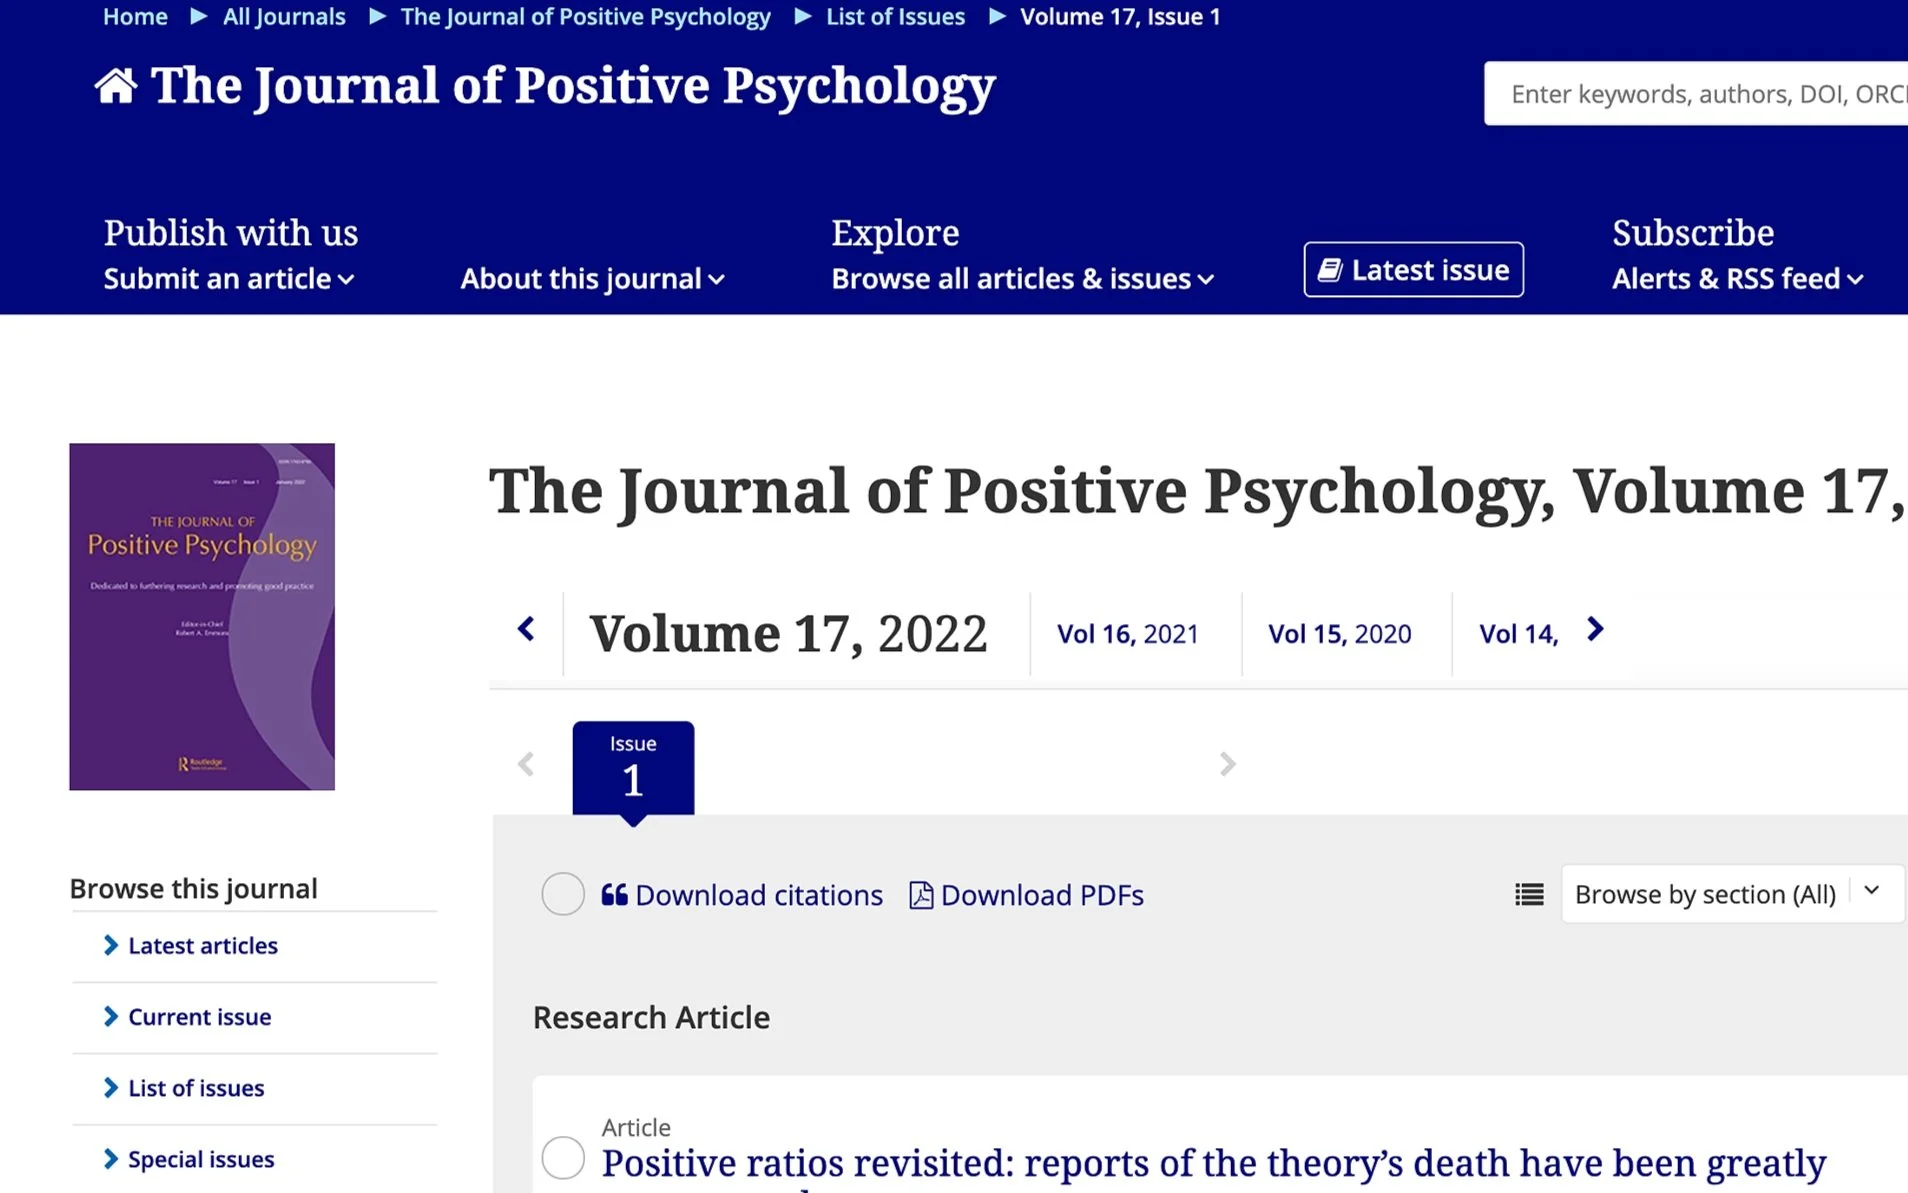This screenshot has height=1193, width=1908.
Task: Expand the Submit an article dropdown
Action: pyautogui.click(x=229, y=279)
